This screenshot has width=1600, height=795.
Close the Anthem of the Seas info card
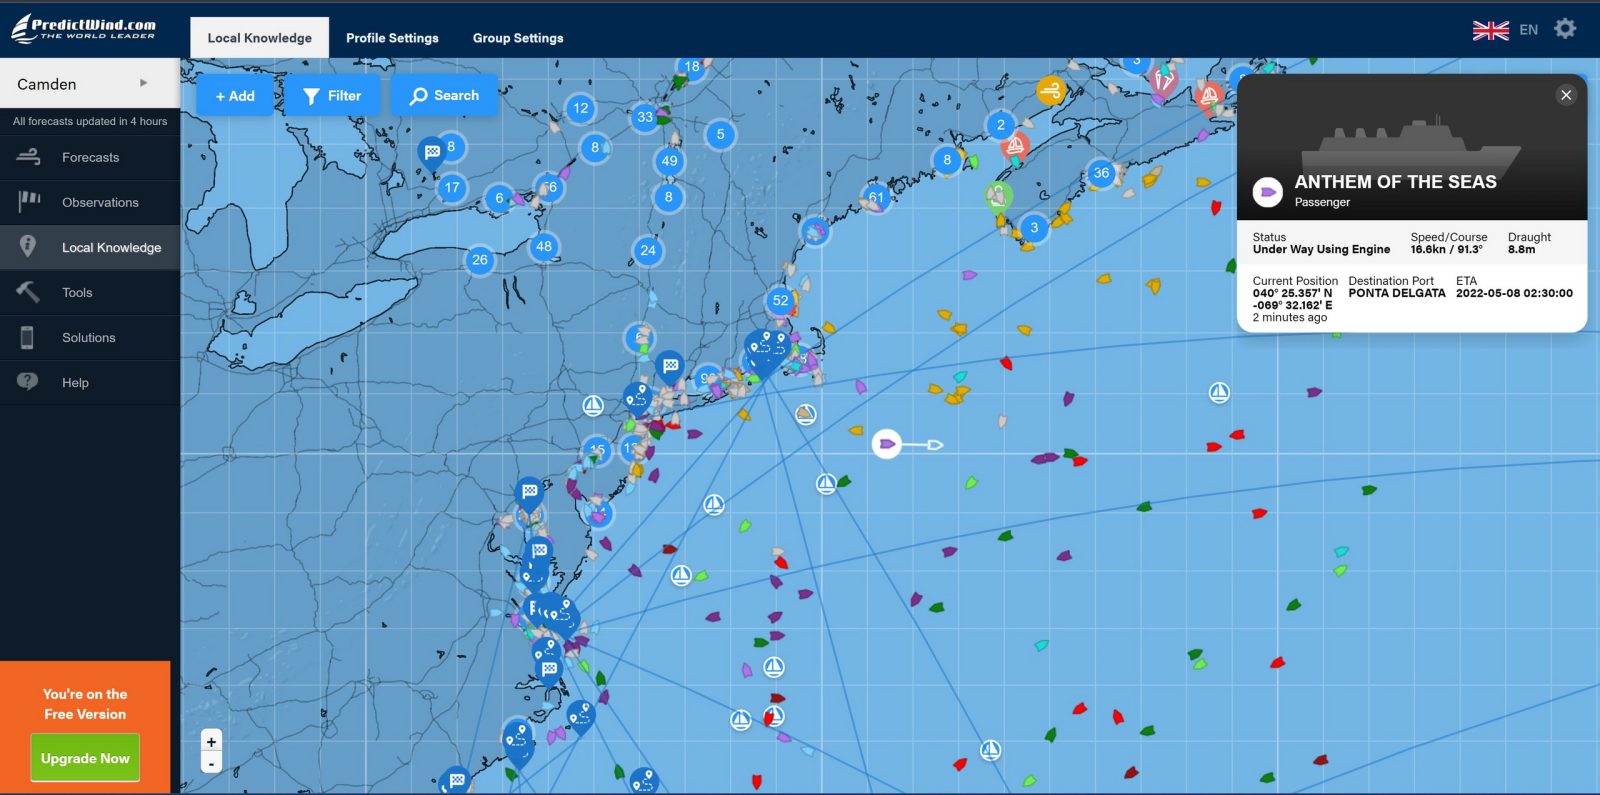coord(1566,95)
